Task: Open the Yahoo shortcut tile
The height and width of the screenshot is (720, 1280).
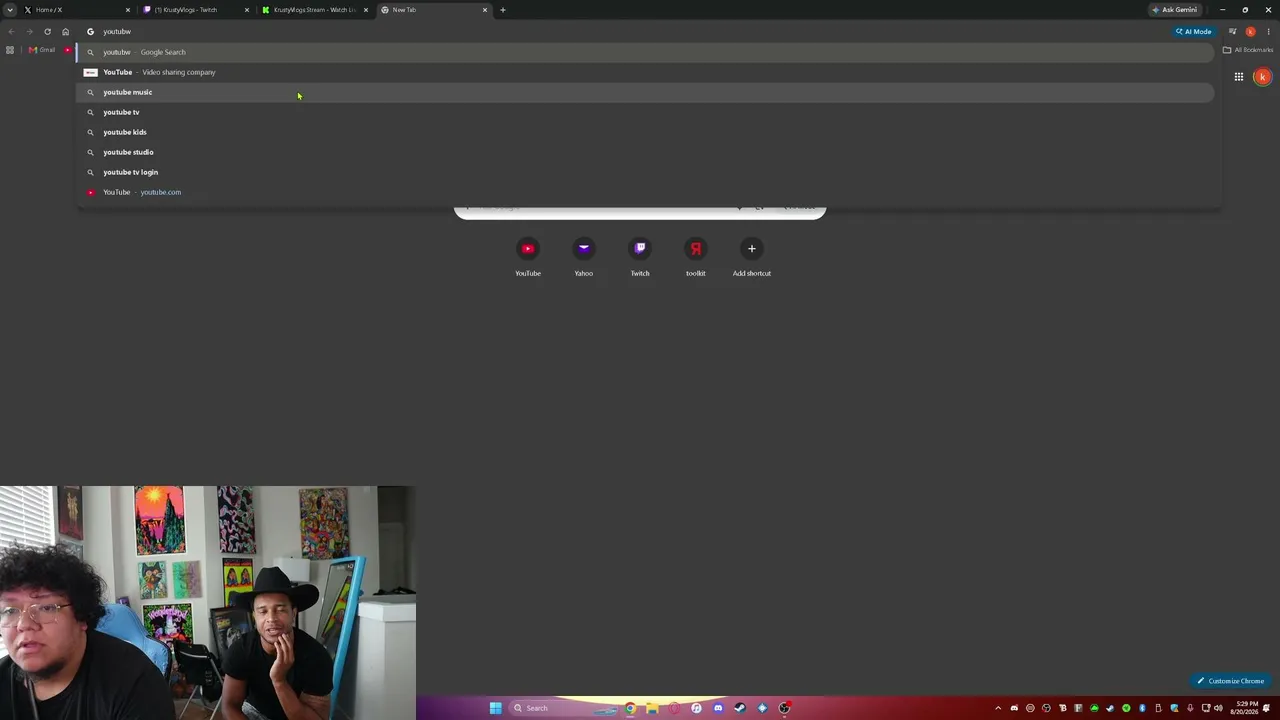Action: coord(584,256)
